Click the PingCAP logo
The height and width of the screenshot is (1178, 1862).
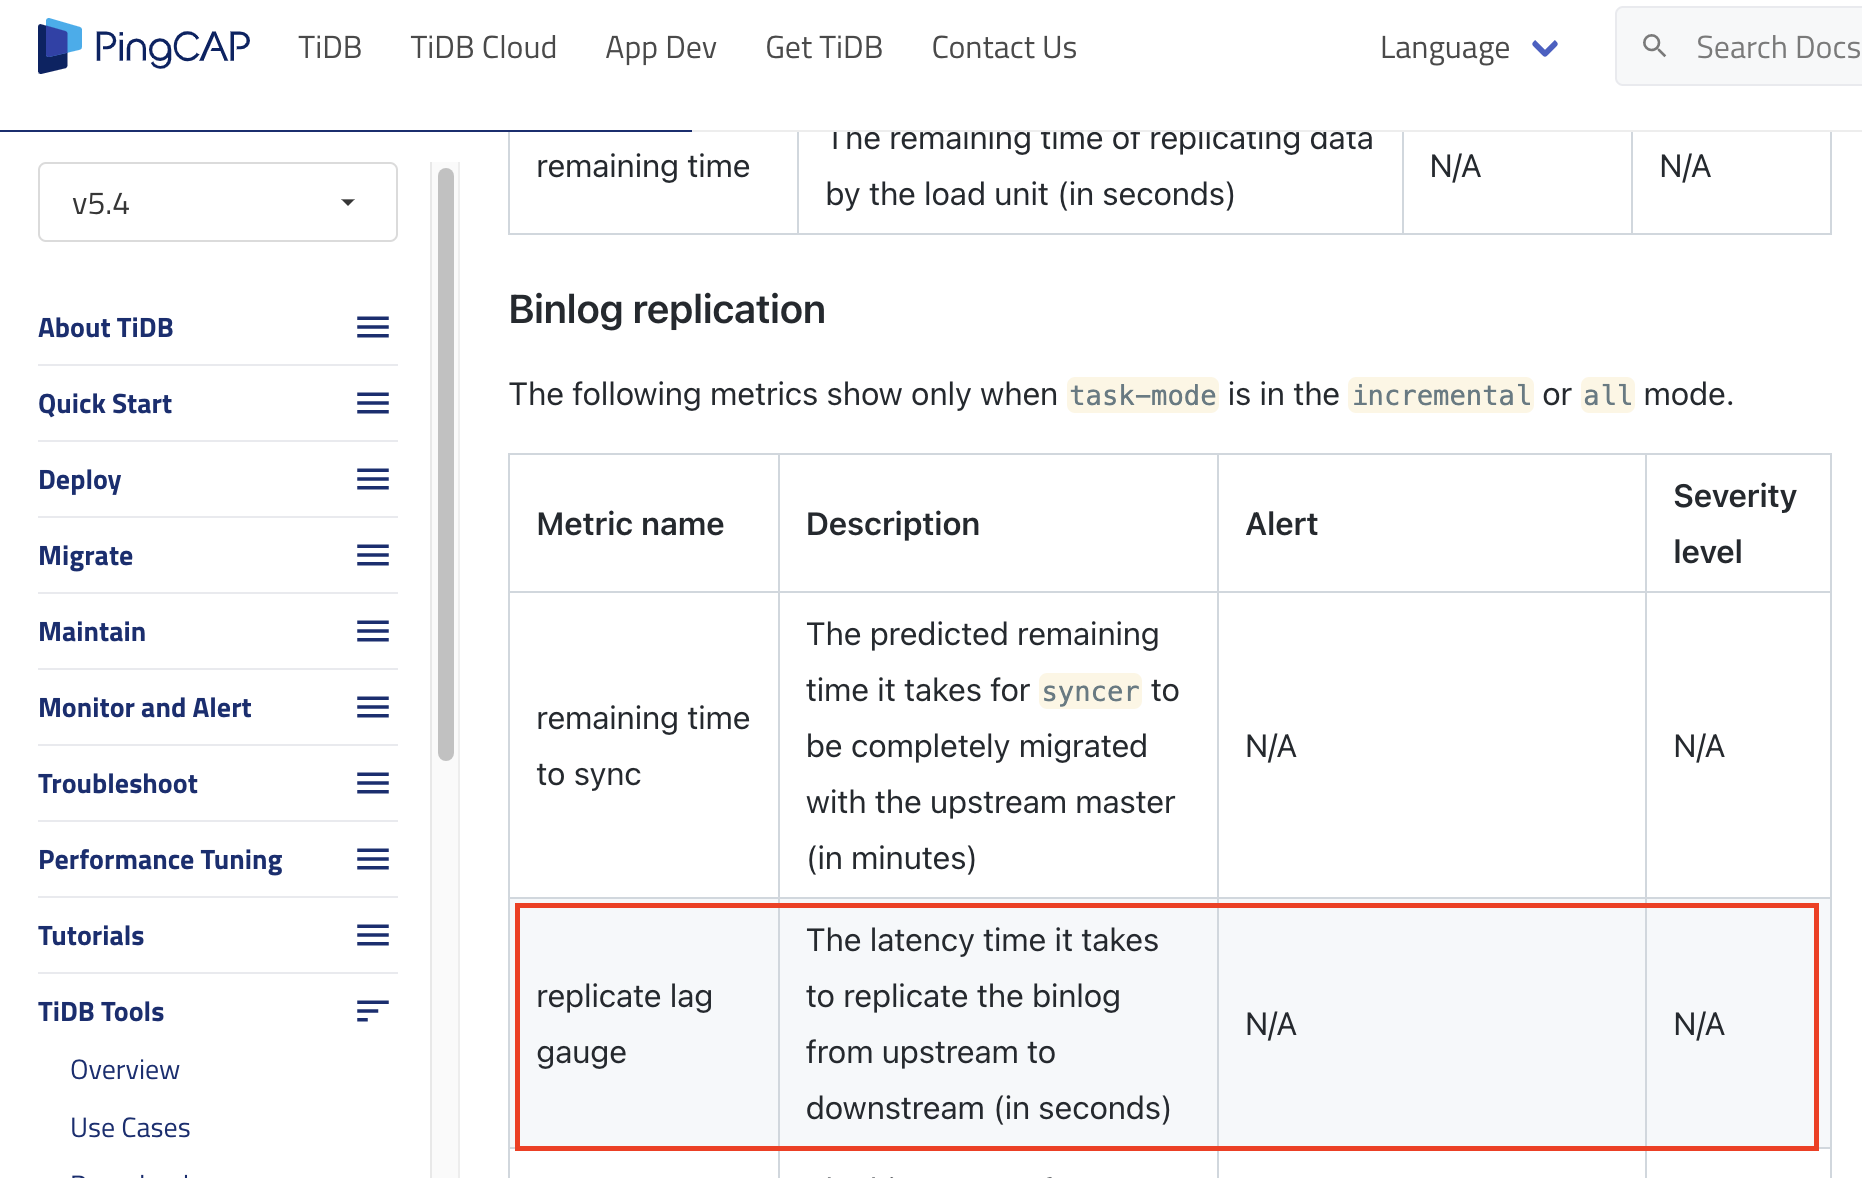[x=144, y=47]
